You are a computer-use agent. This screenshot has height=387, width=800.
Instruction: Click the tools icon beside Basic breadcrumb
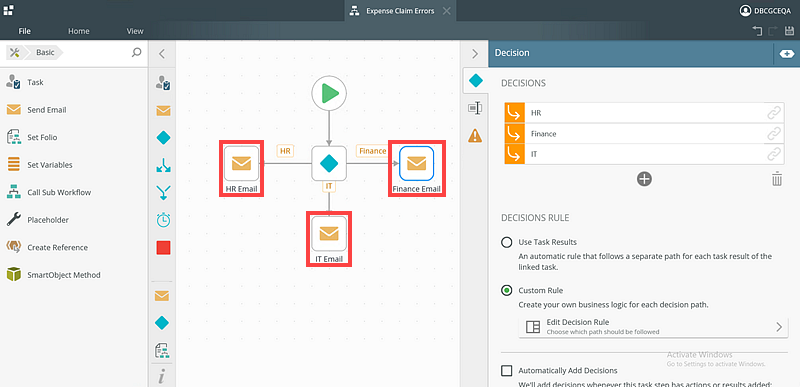pyautogui.click(x=15, y=52)
